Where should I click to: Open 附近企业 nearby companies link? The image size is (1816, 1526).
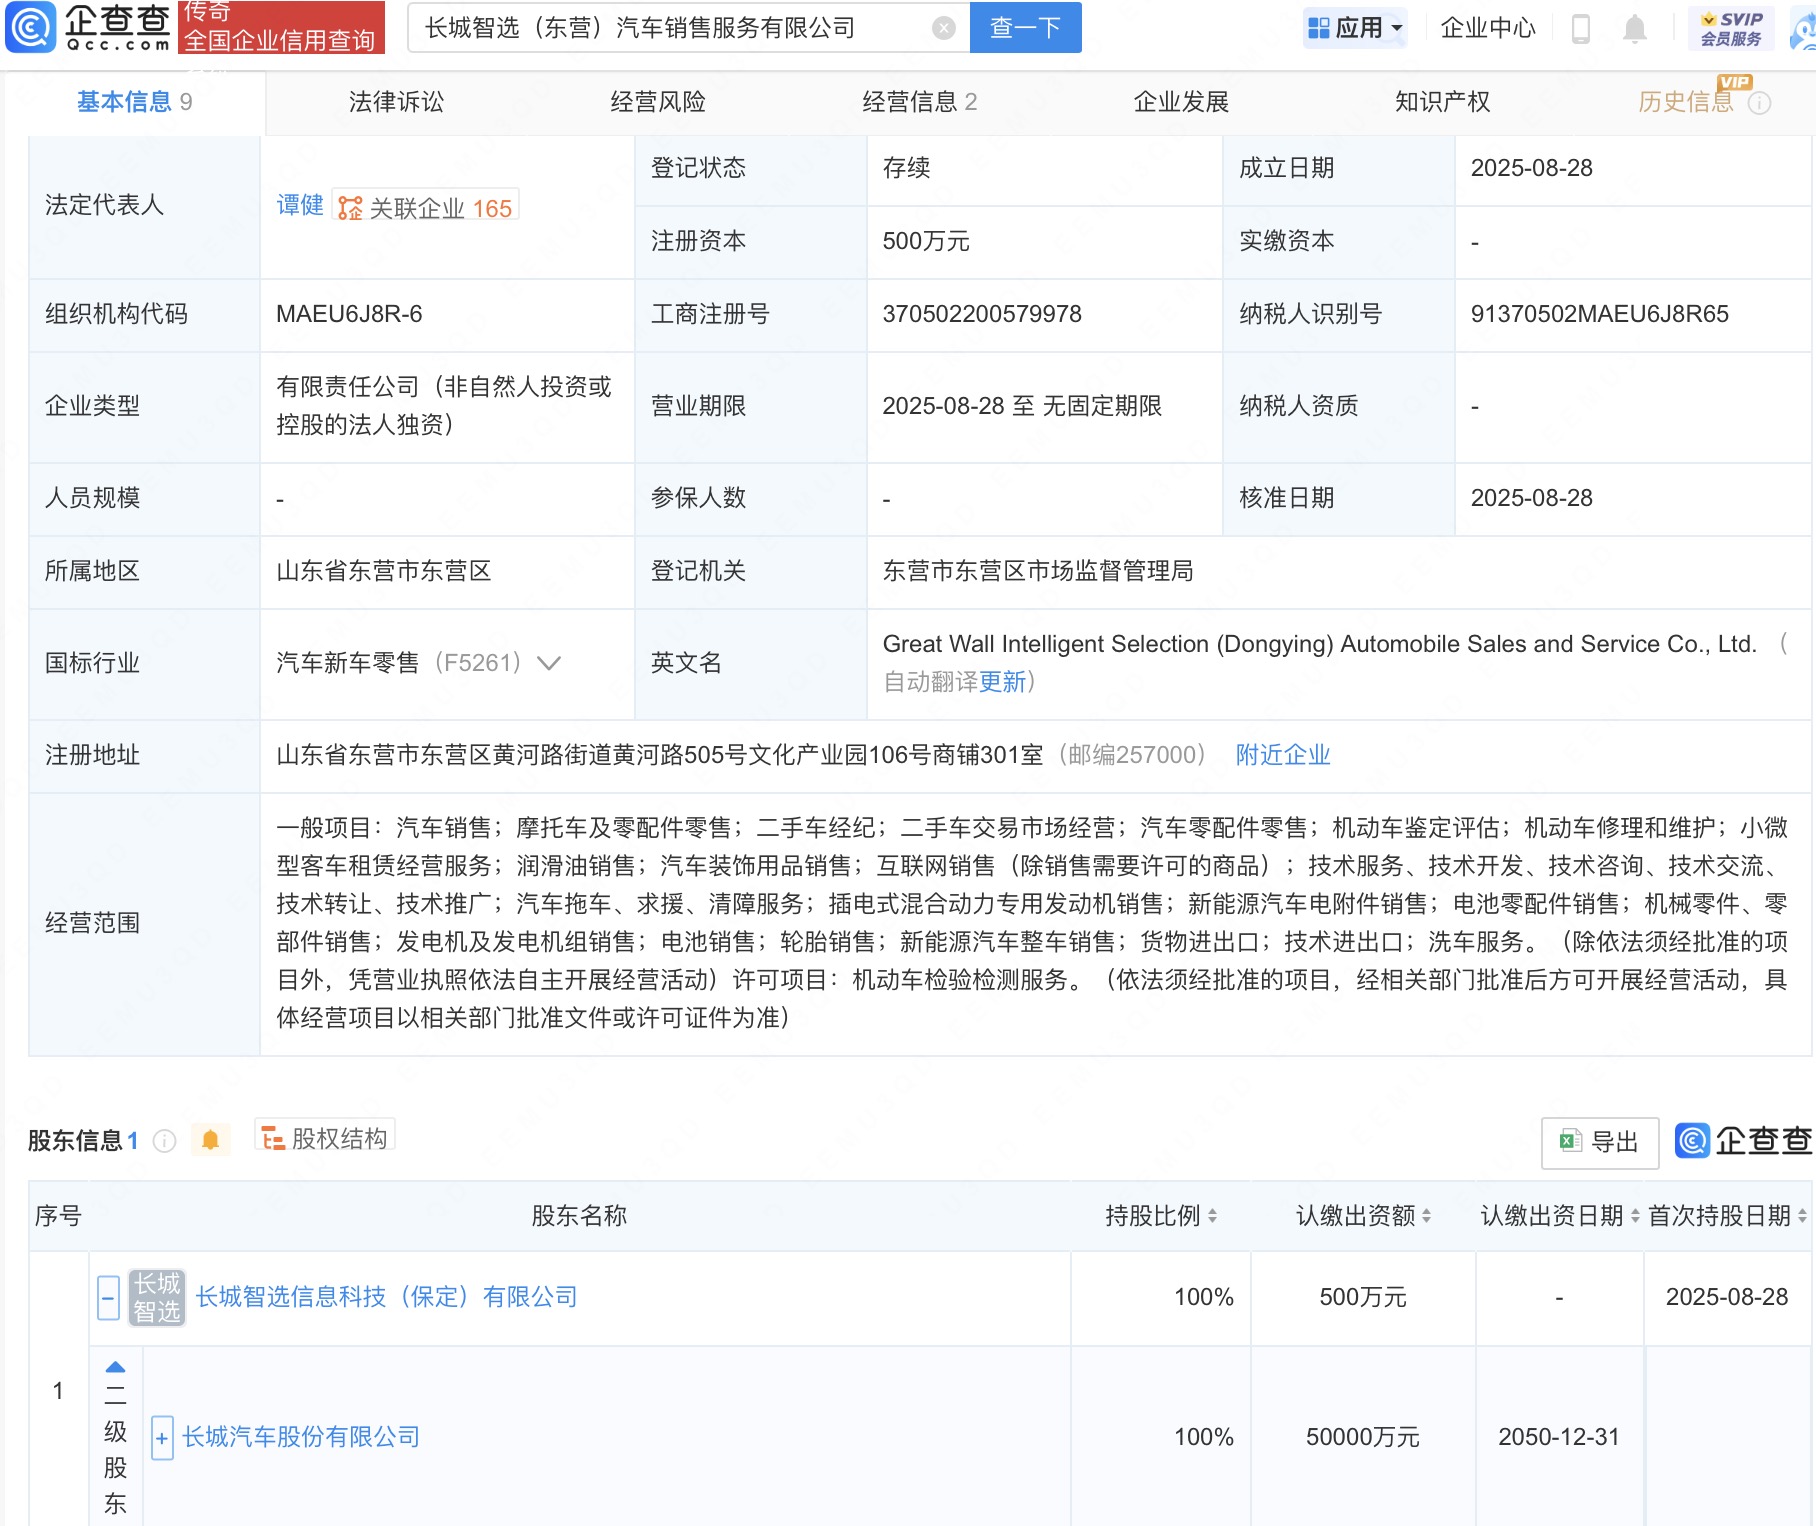(x=1283, y=755)
